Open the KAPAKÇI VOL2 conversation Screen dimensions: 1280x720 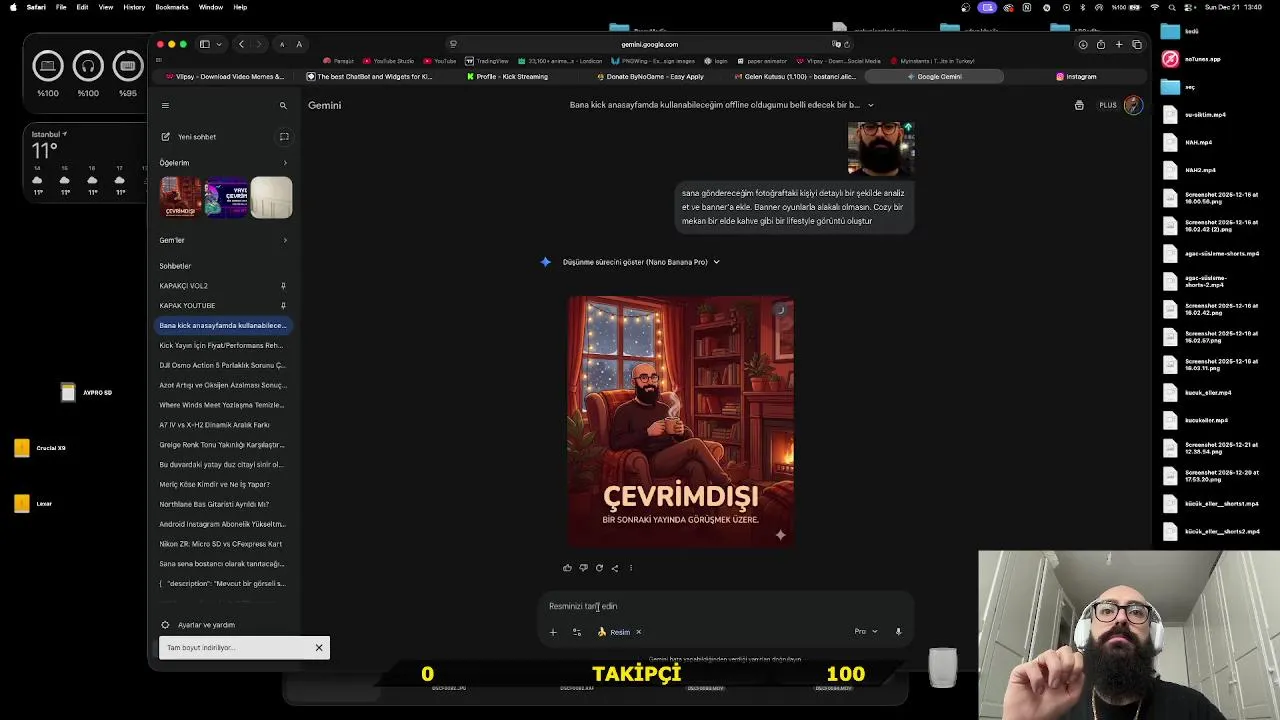184,286
